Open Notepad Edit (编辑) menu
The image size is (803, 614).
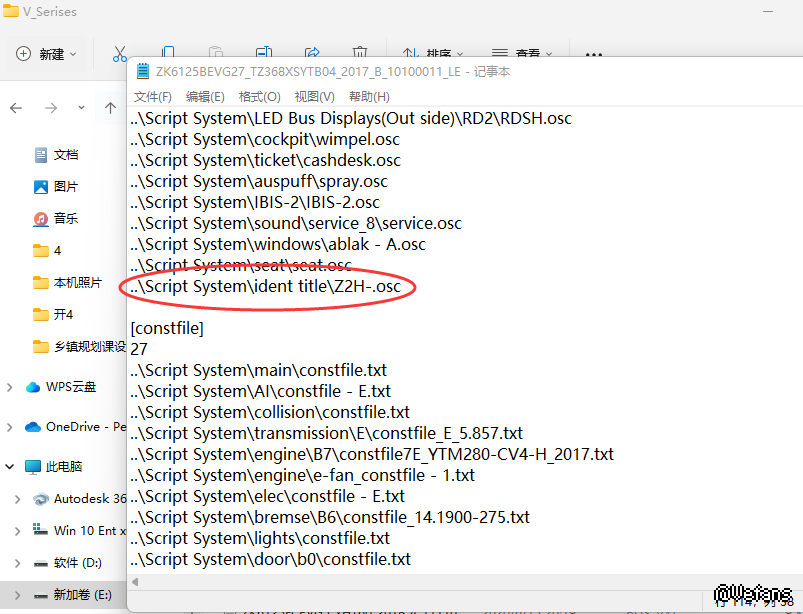click(205, 97)
